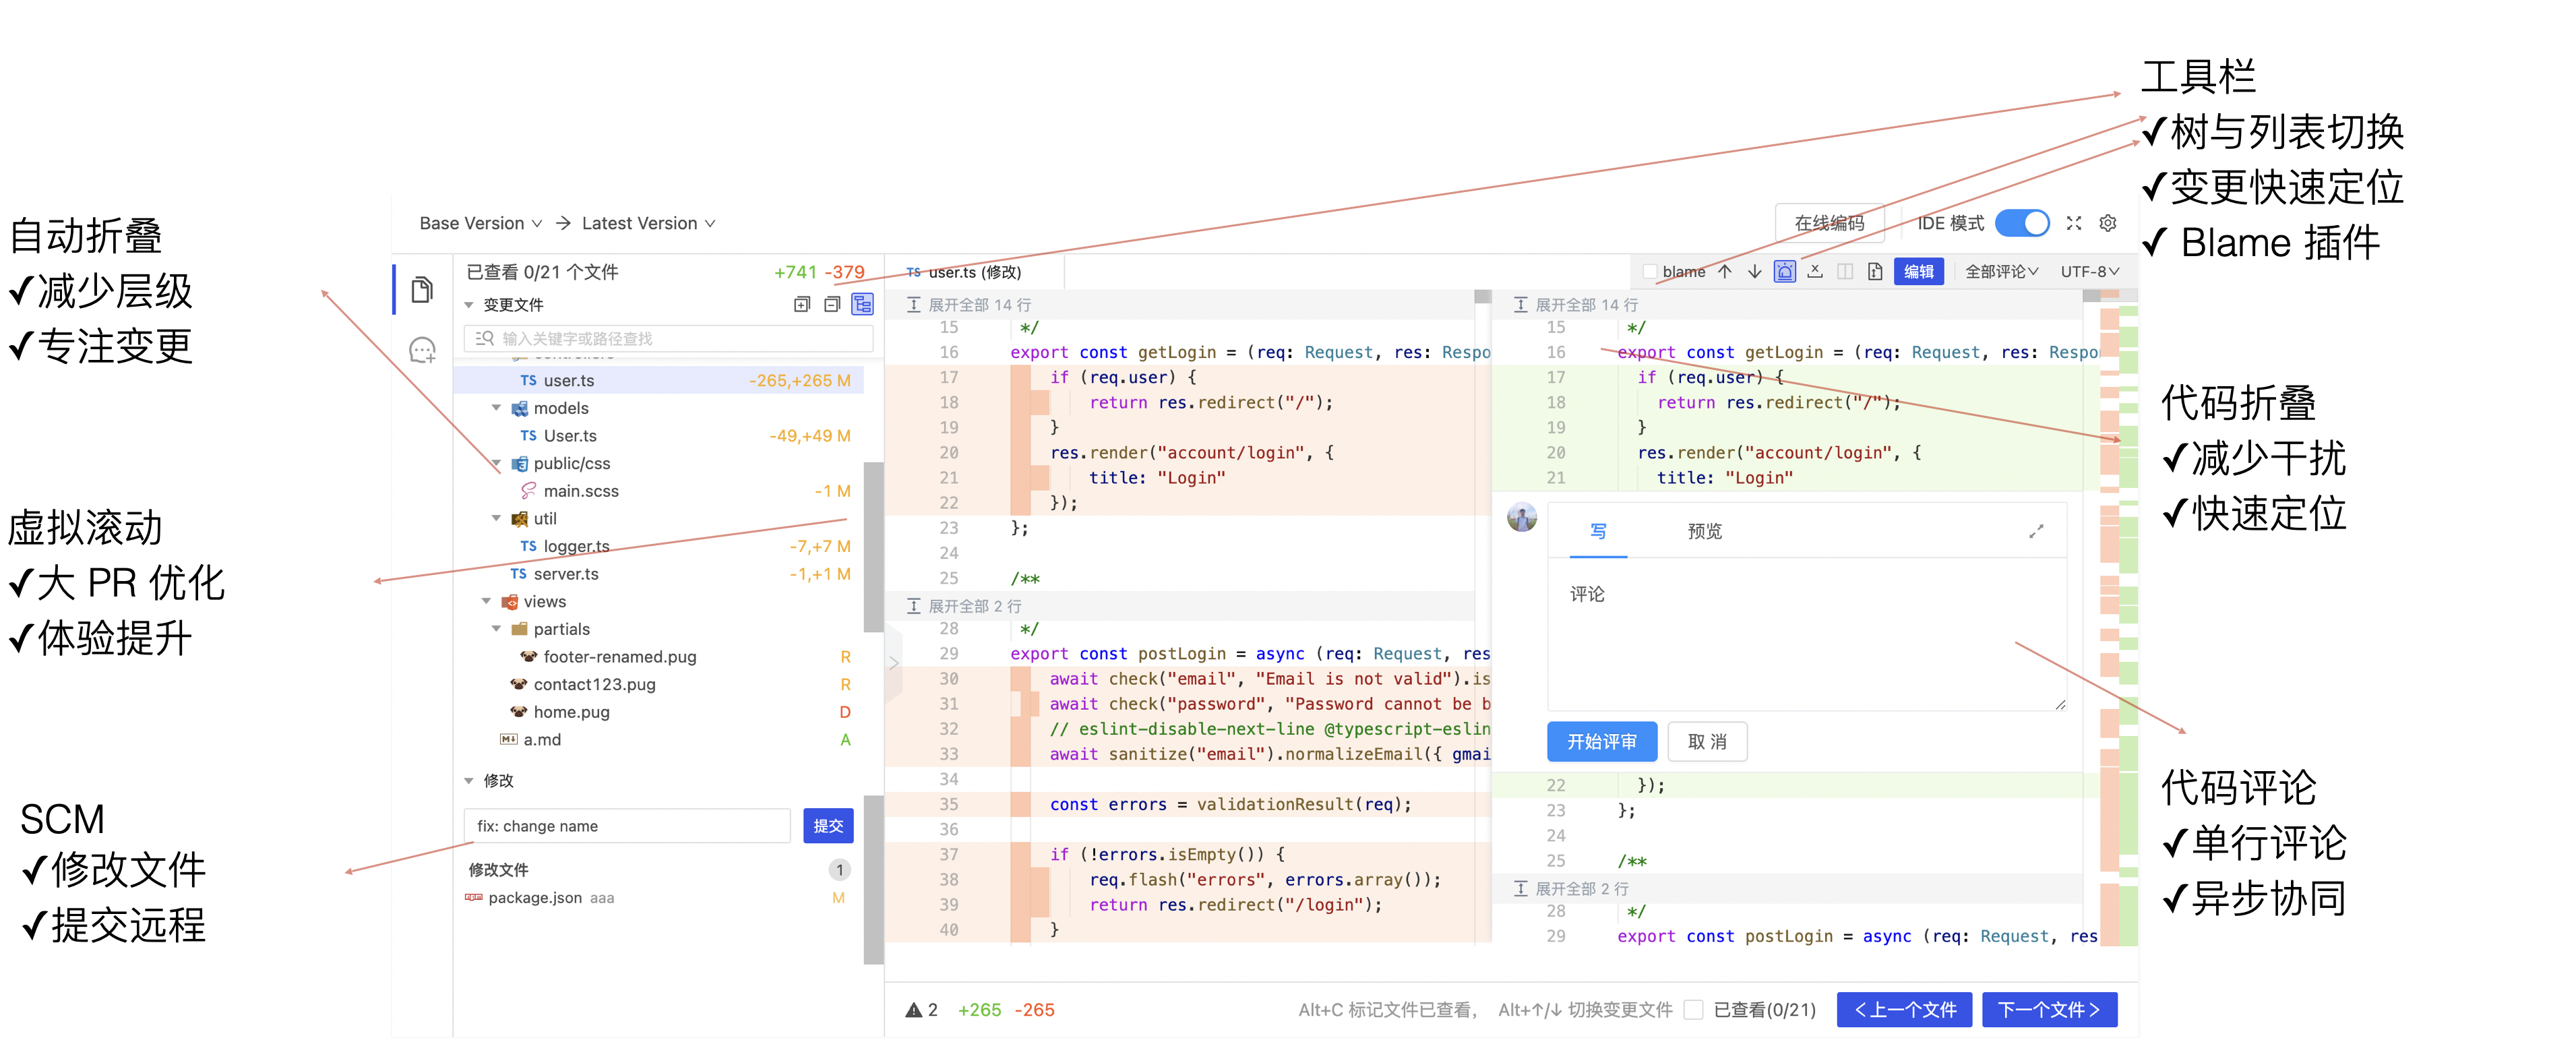
Task: Collapse the partials folder
Action: point(496,629)
